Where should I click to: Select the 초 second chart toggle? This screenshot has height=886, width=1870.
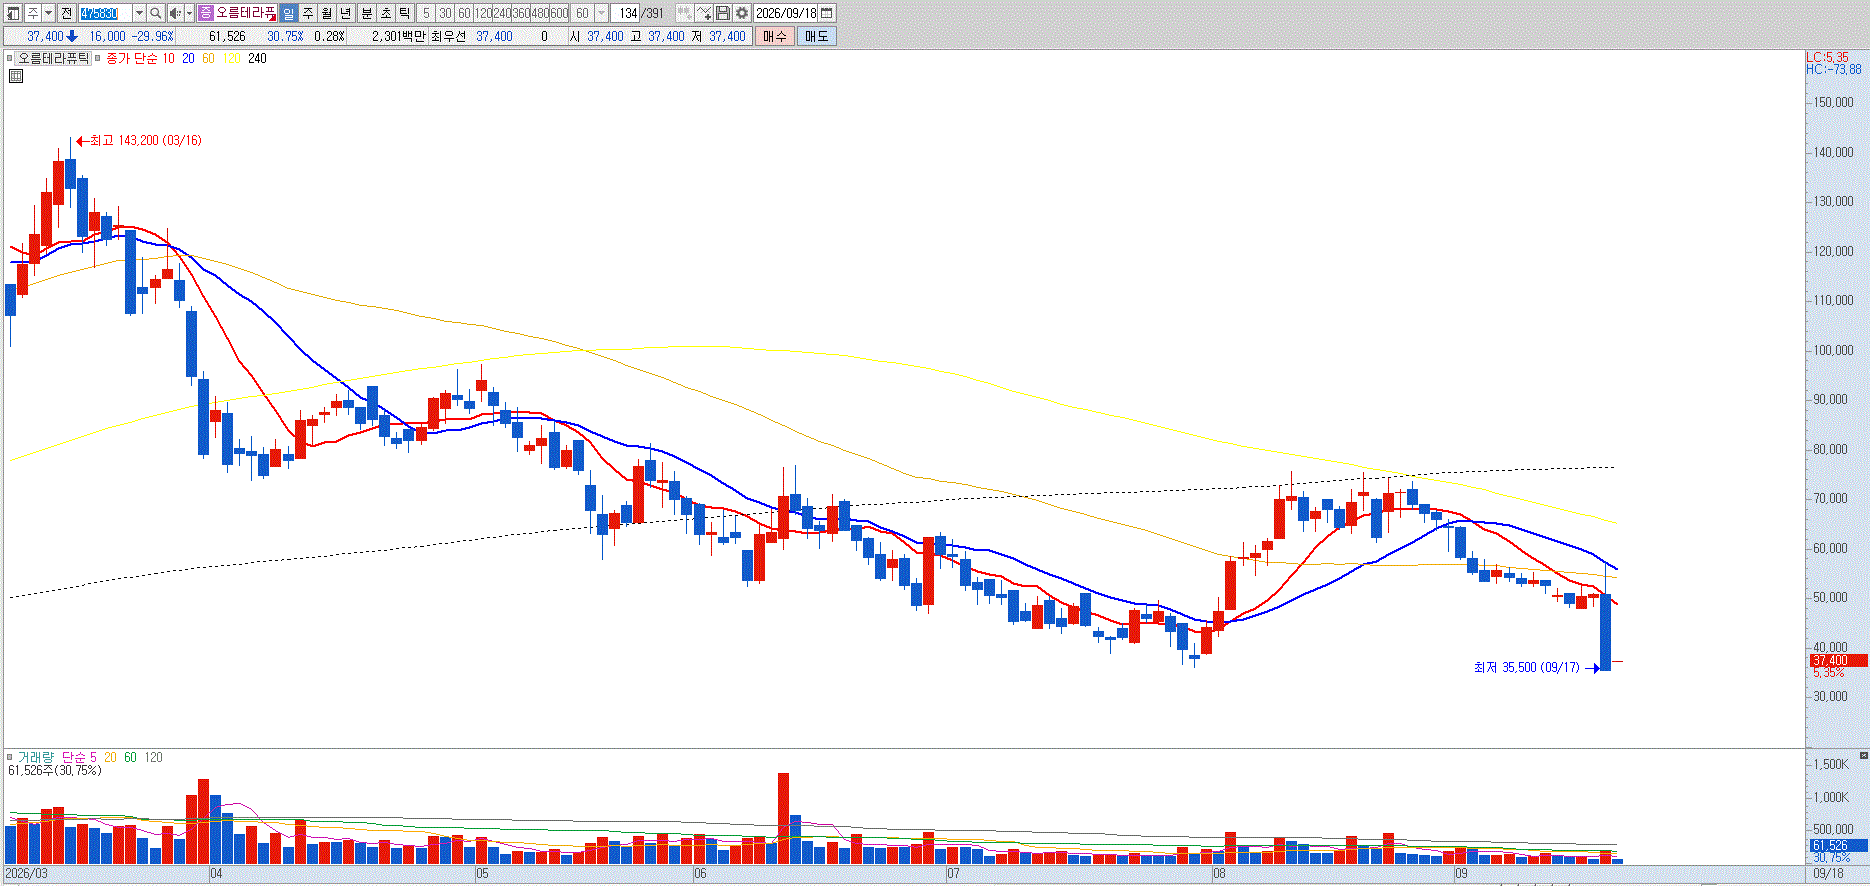385,13
